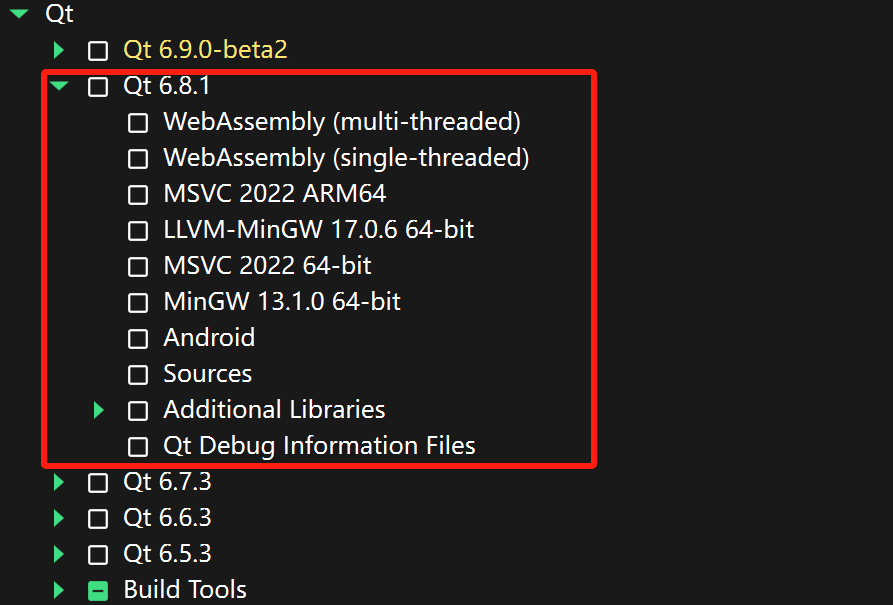Screen dimensions: 893x605
Task: Expand the Build Tools section
Action: 58,590
